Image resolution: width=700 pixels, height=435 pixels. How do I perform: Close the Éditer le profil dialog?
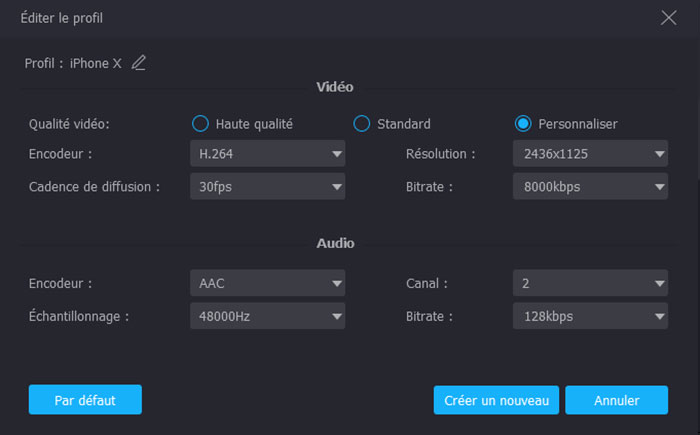[669, 17]
